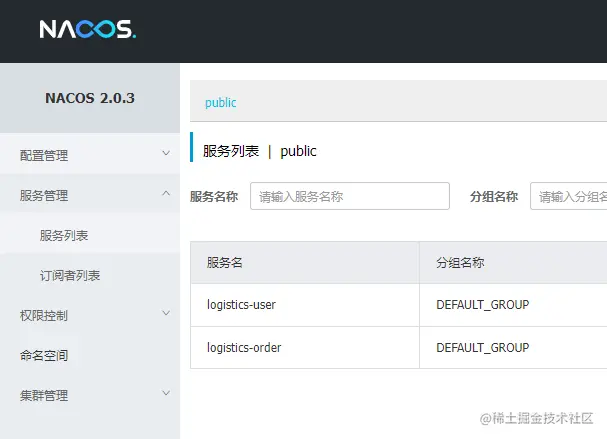The height and width of the screenshot is (439, 607).
Task: Open the 集群管理 sidebar menu
Action: pyautogui.click(x=90, y=395)
